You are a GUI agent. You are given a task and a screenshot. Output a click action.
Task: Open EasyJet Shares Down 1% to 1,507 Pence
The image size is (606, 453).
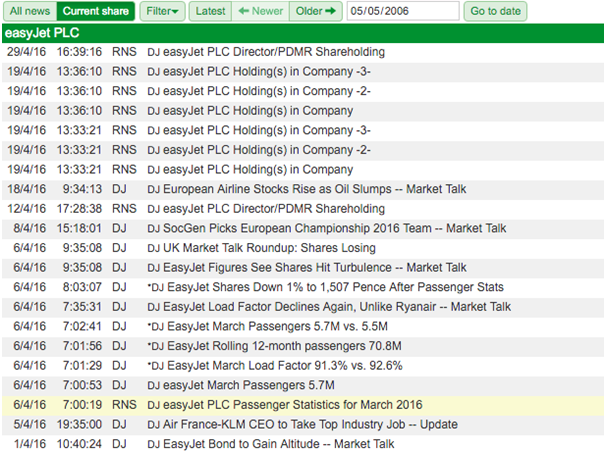[325, 287]
